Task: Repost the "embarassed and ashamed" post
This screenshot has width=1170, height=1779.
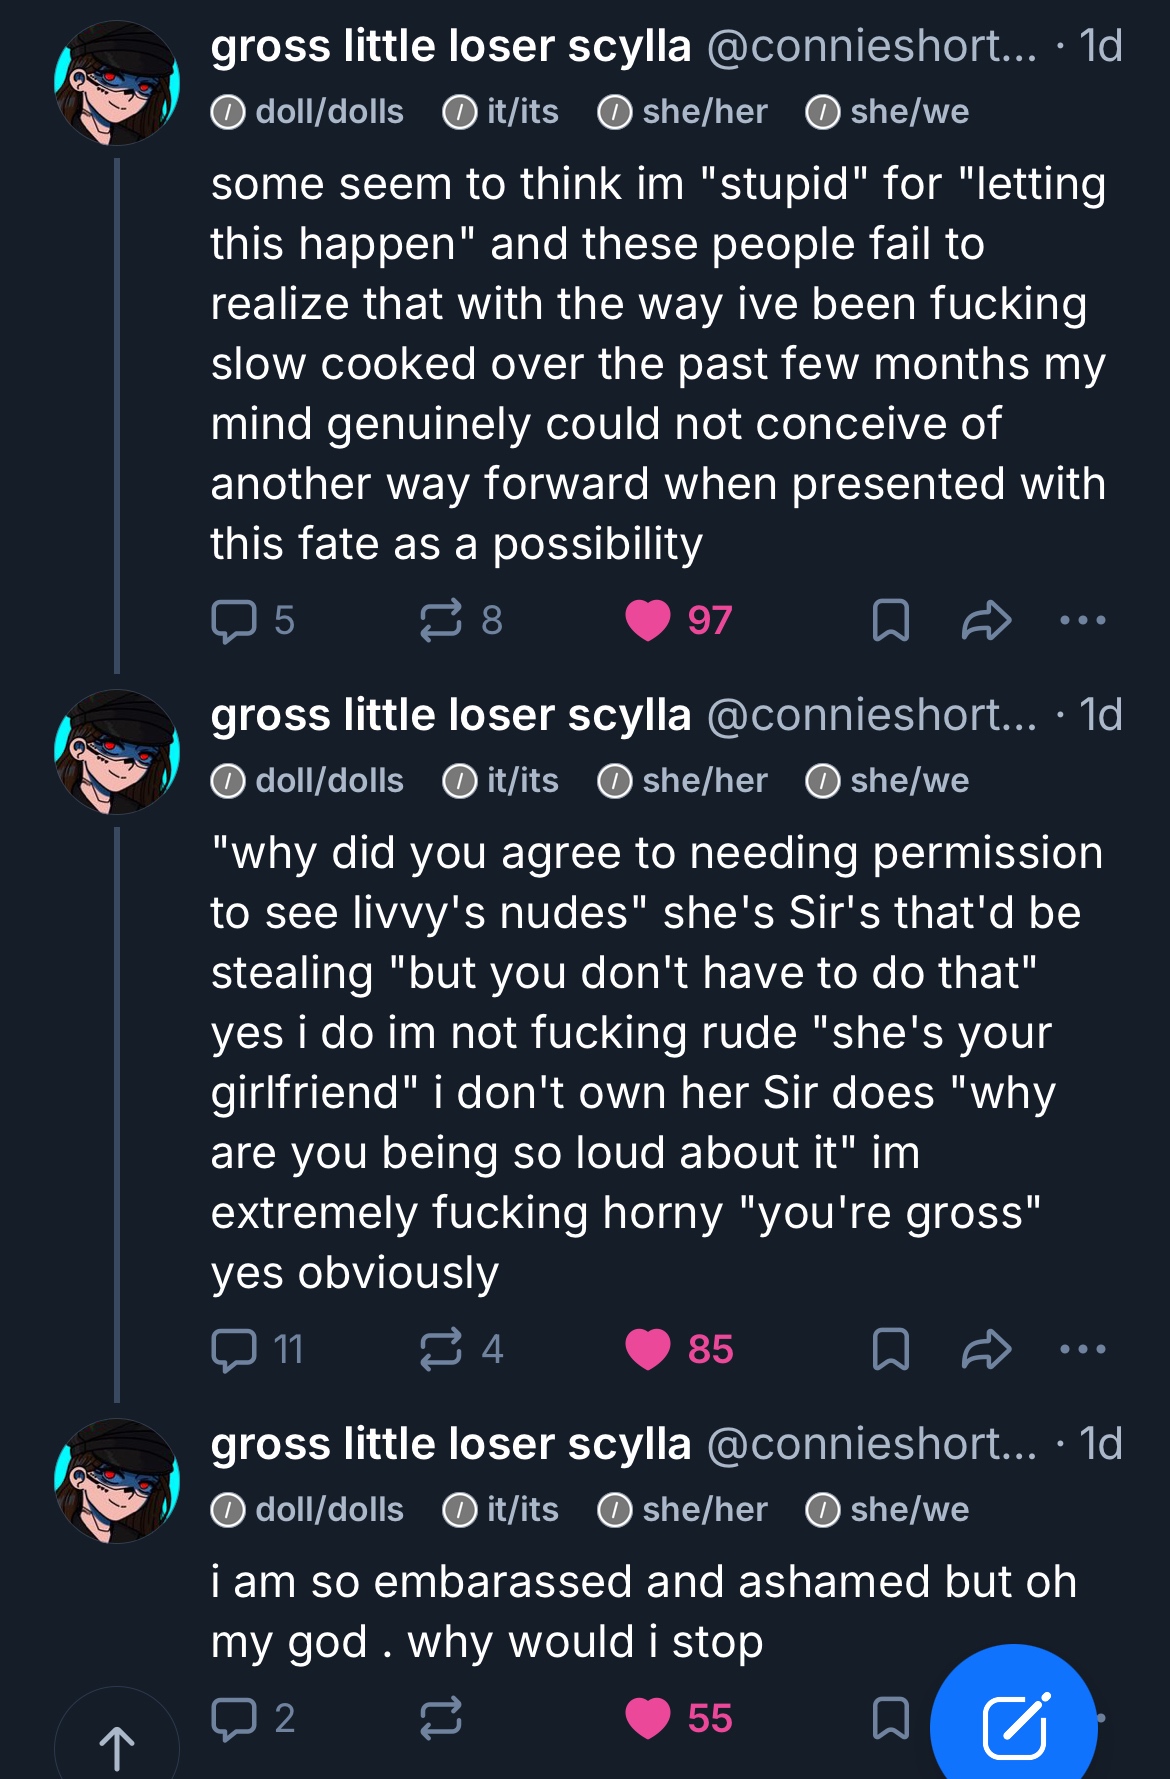Action: pos(441,1718)
